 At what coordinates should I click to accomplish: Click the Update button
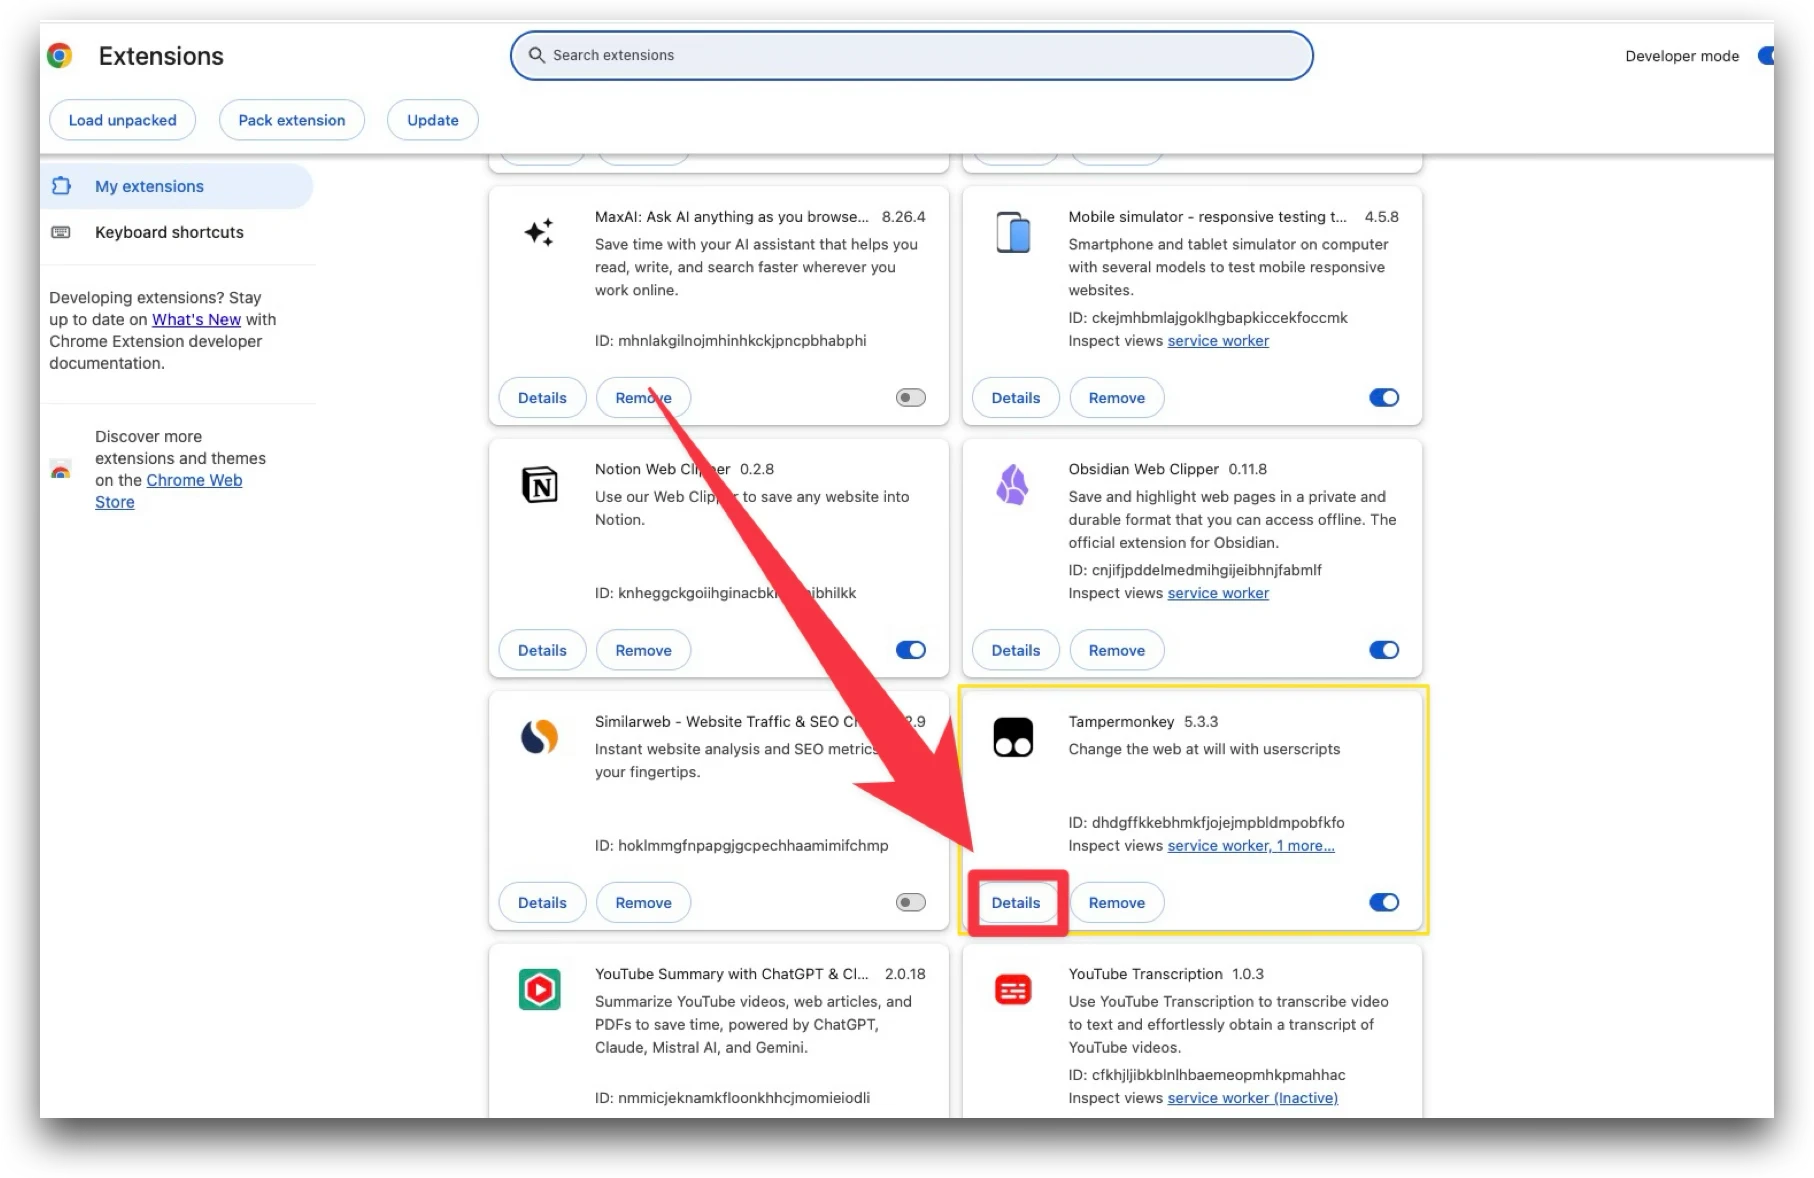[x=433, y=120]
